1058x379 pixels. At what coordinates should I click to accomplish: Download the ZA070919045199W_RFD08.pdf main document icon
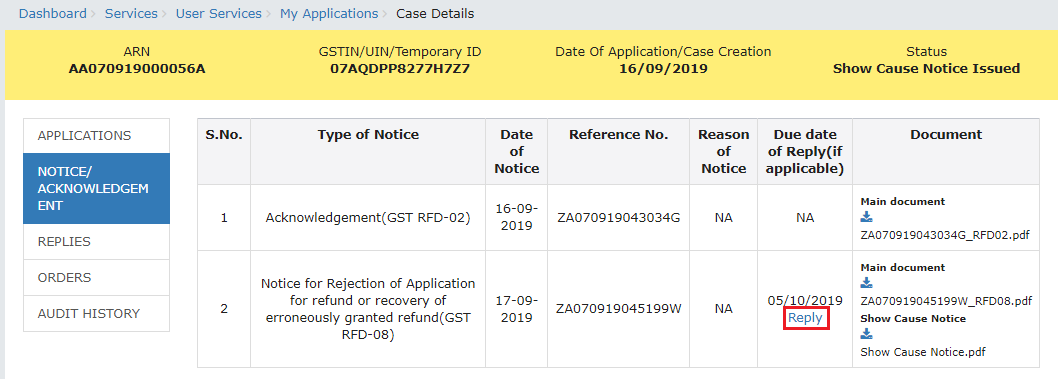[866, 283]
